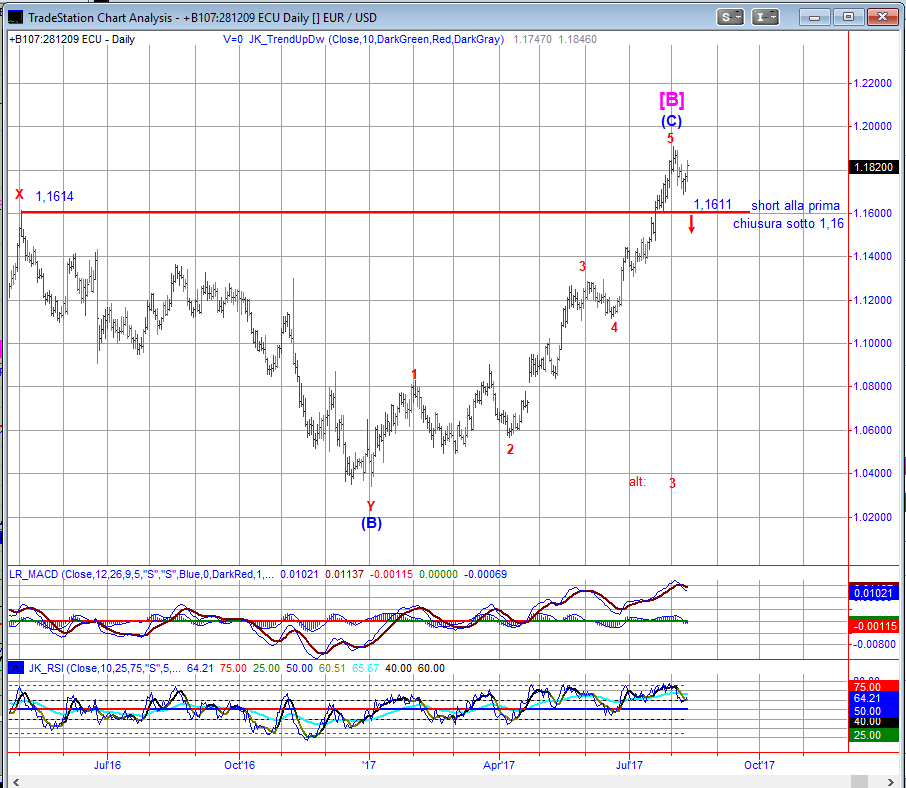906x788 pixels.
Task: Click the Oct'16 date axis label
Action: [x=239, y=765]
